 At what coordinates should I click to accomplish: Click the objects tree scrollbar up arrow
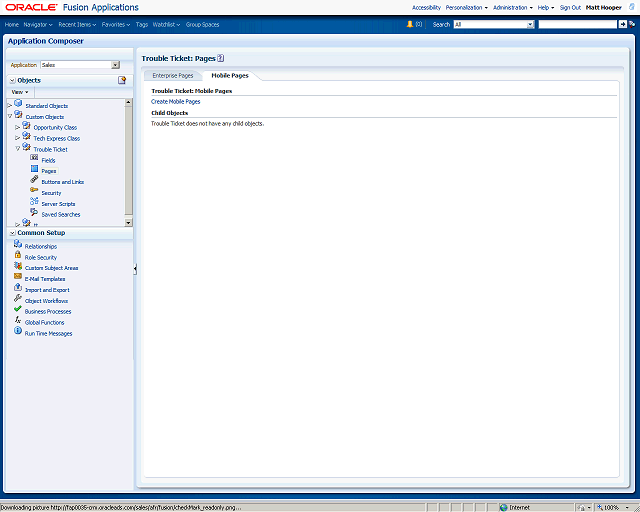[129, 102]
